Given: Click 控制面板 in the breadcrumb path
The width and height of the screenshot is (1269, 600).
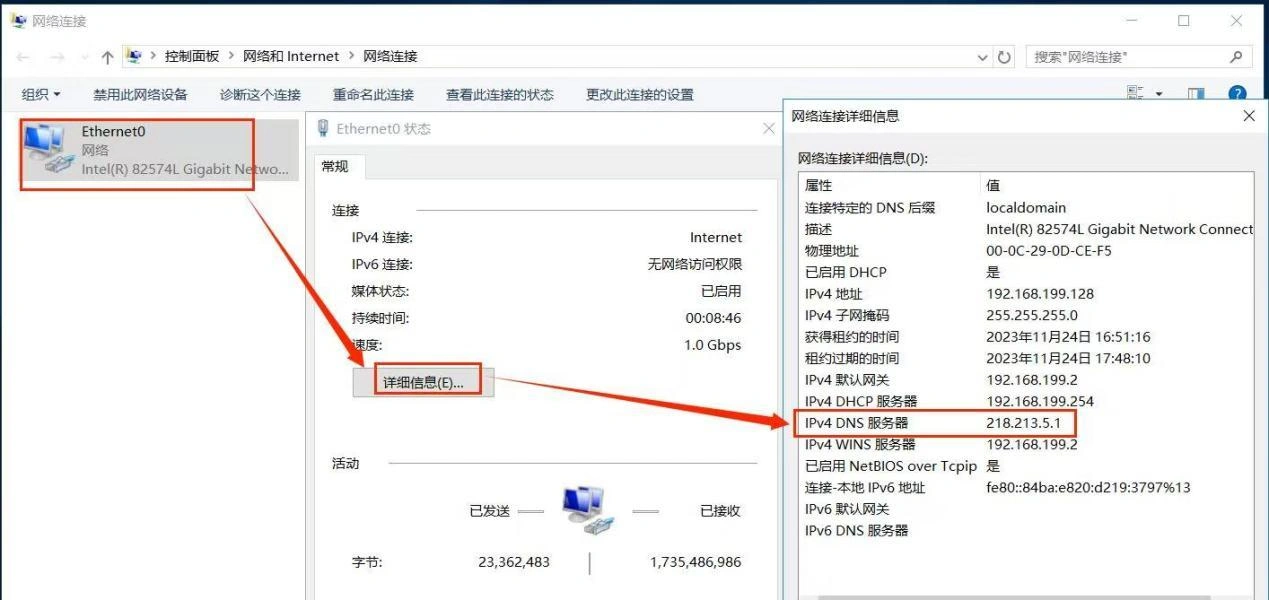Looking at the screenshot, I should coord(192,57).
